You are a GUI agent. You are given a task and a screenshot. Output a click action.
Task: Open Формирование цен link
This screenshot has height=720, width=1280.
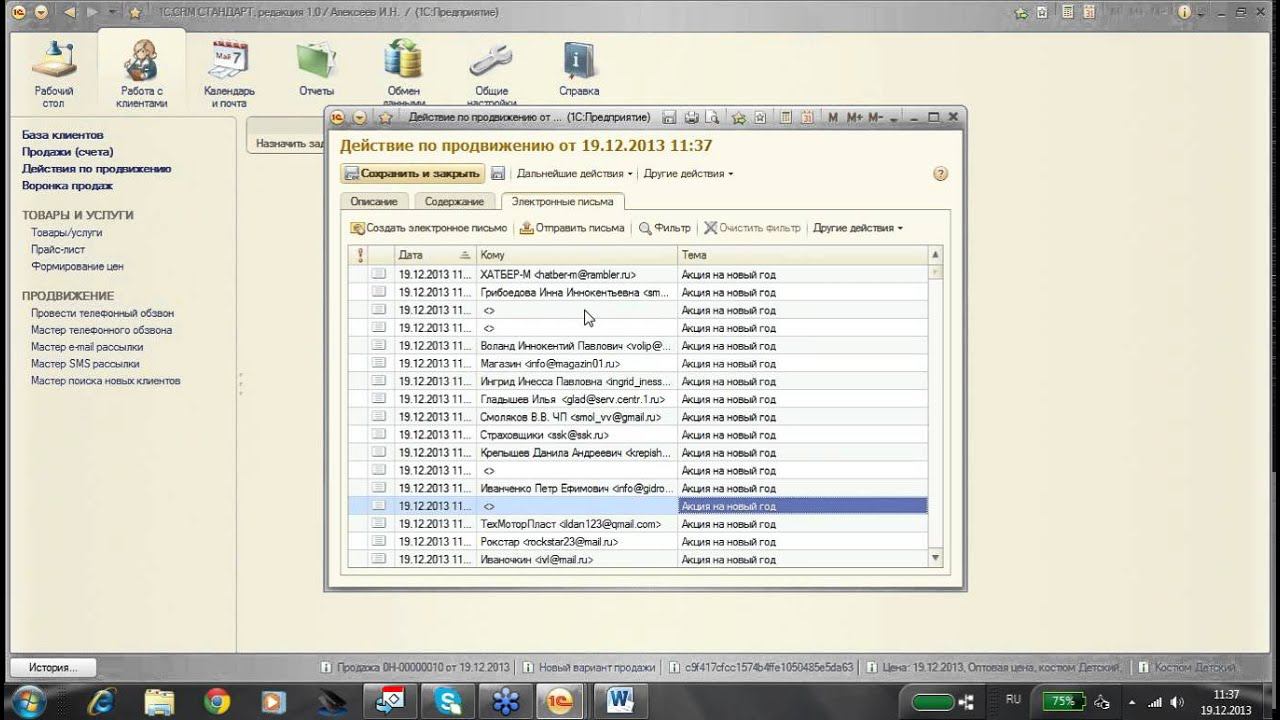coord(77,267)
